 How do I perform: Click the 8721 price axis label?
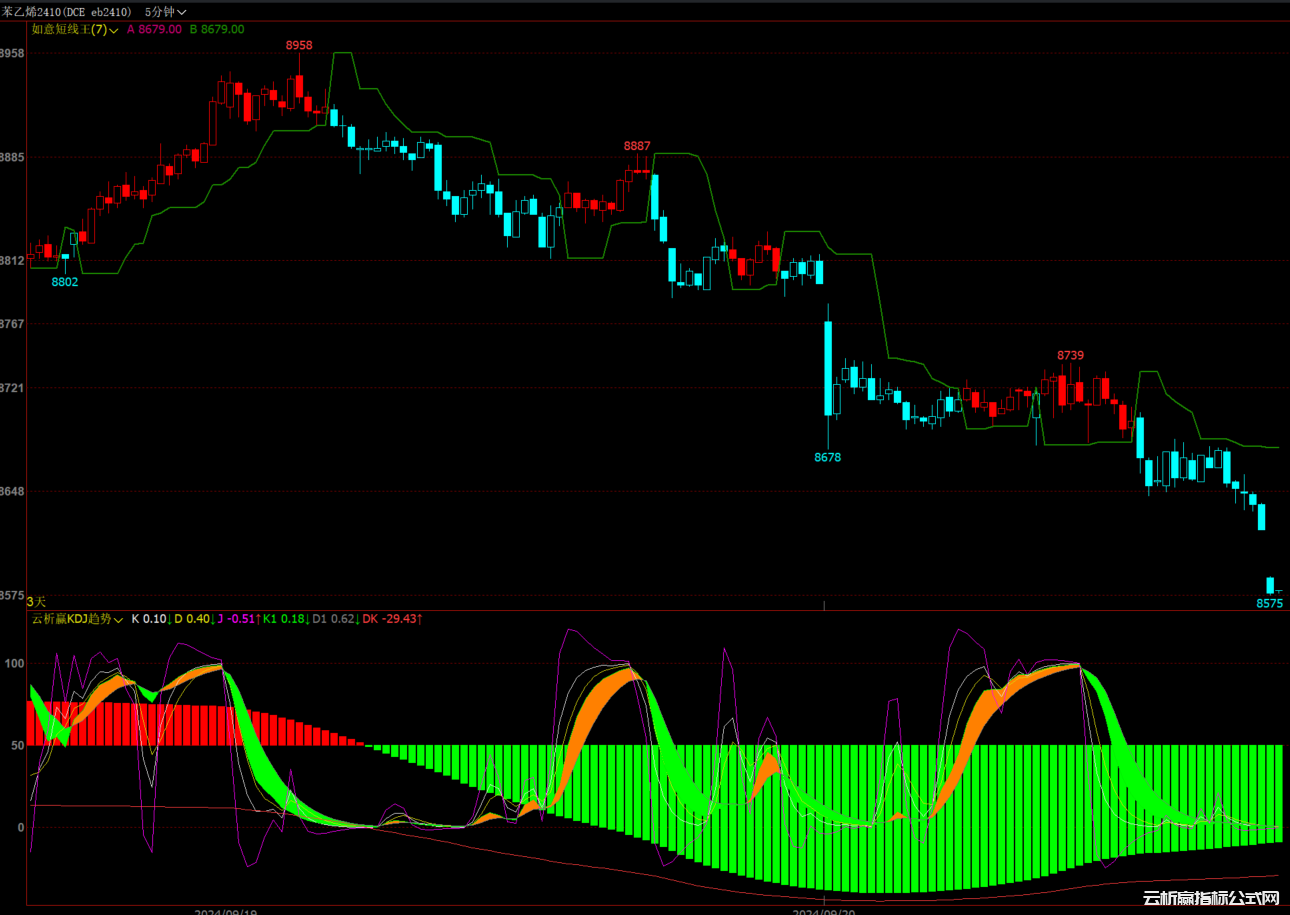pyautogui.click(x=13, y=388)
